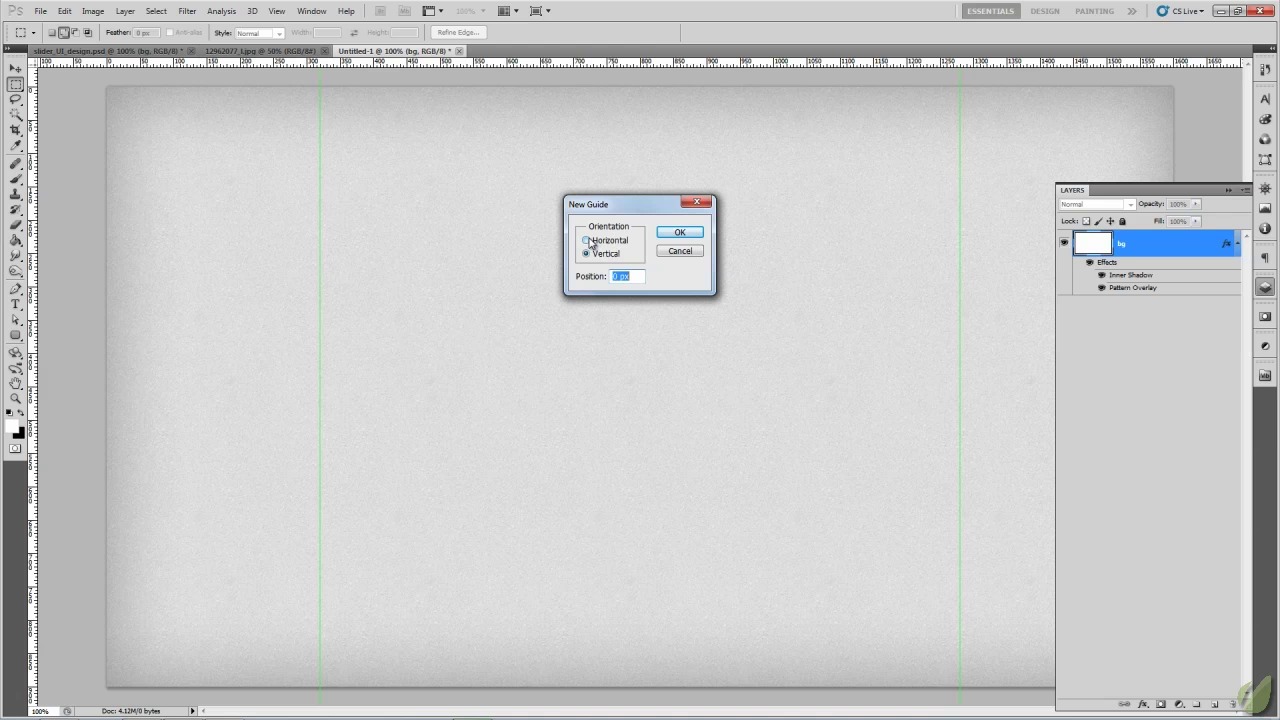Toggle visibility of layer Effects

(1089, 262)
